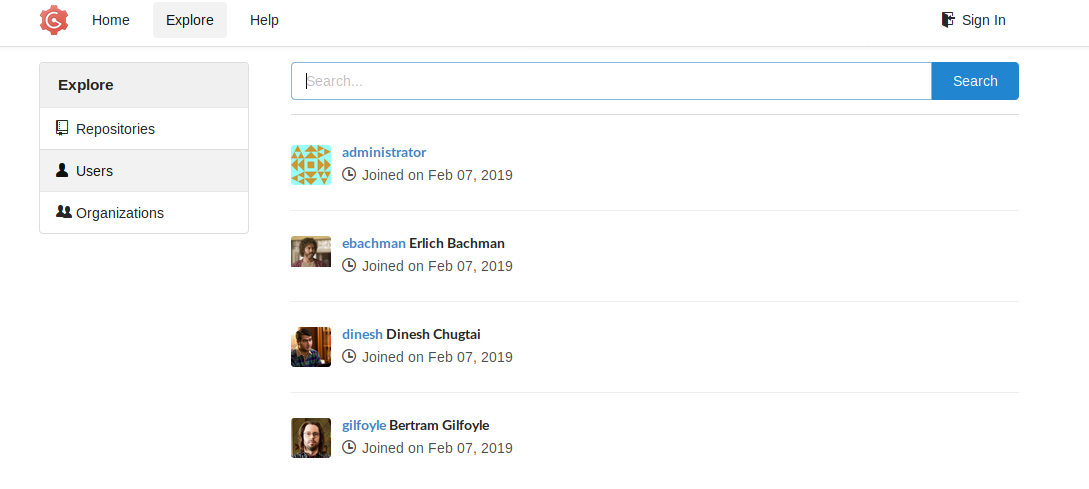Open Bertram Gilfoyle's avatar picture
The height and width of the screenshot is (489, 1089).
click(x=311, y=438)
